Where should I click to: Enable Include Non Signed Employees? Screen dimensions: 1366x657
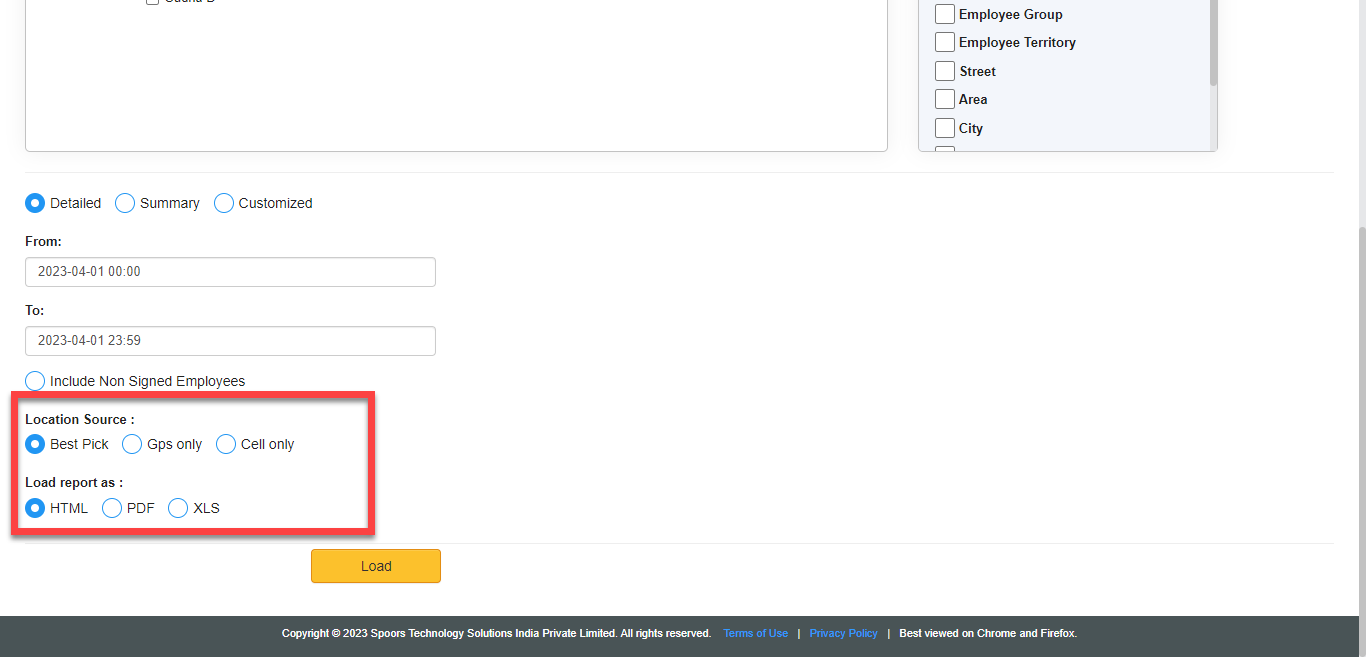(x=35, y=381)
